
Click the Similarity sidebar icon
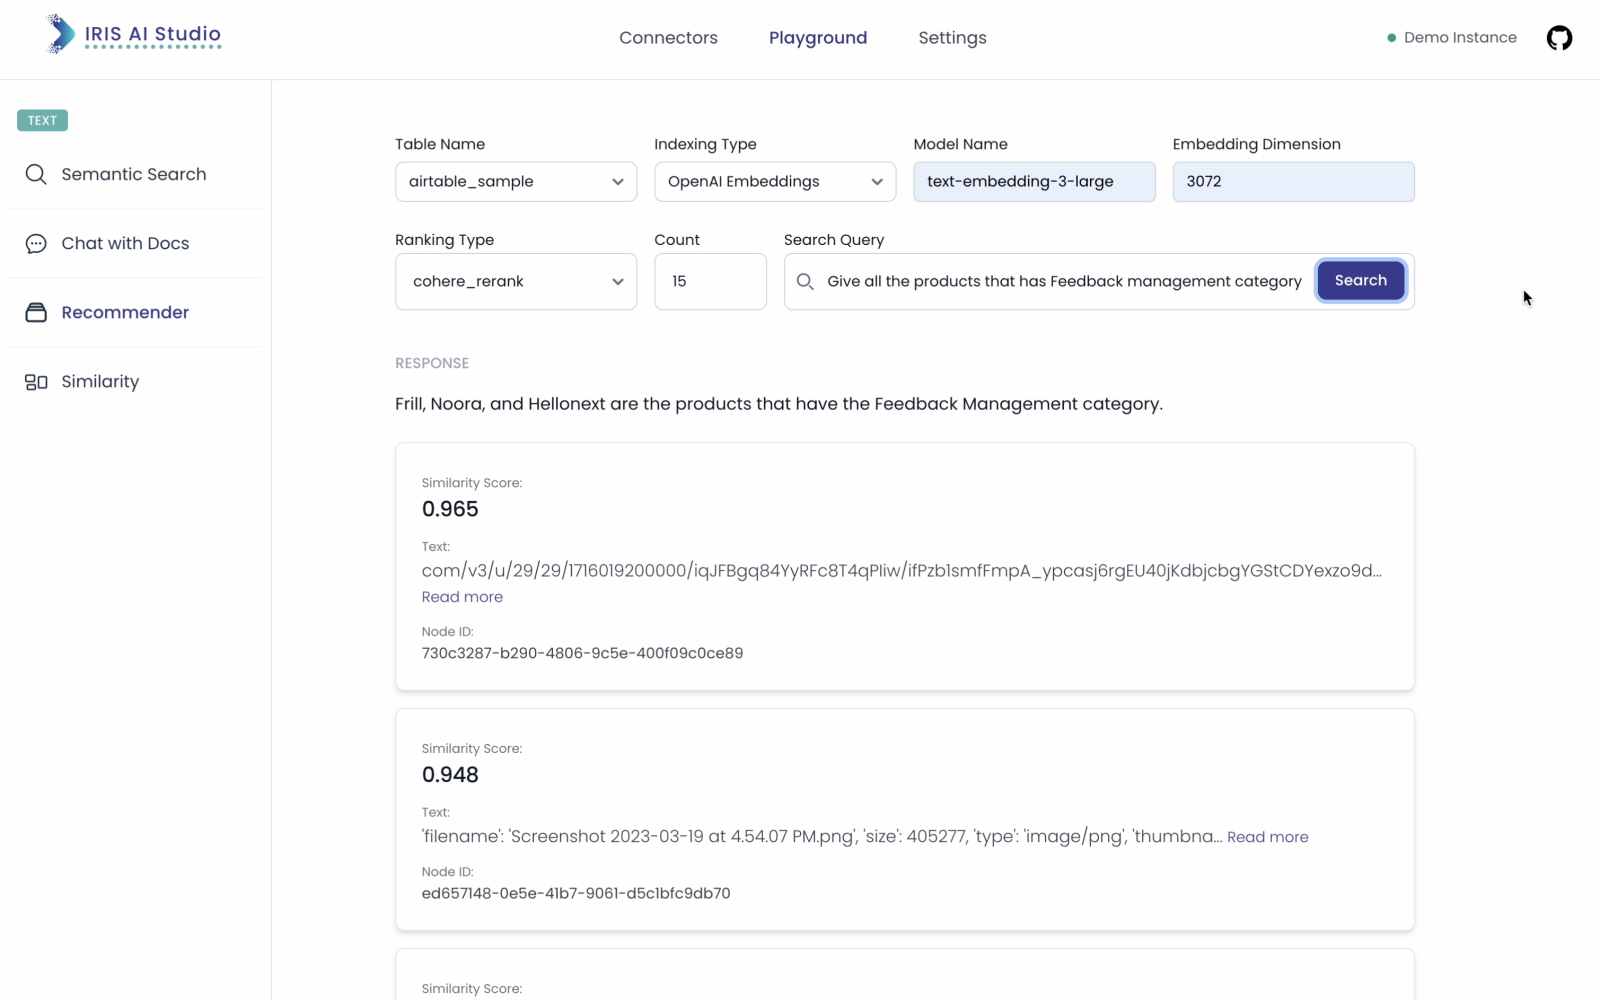[36, 382]
